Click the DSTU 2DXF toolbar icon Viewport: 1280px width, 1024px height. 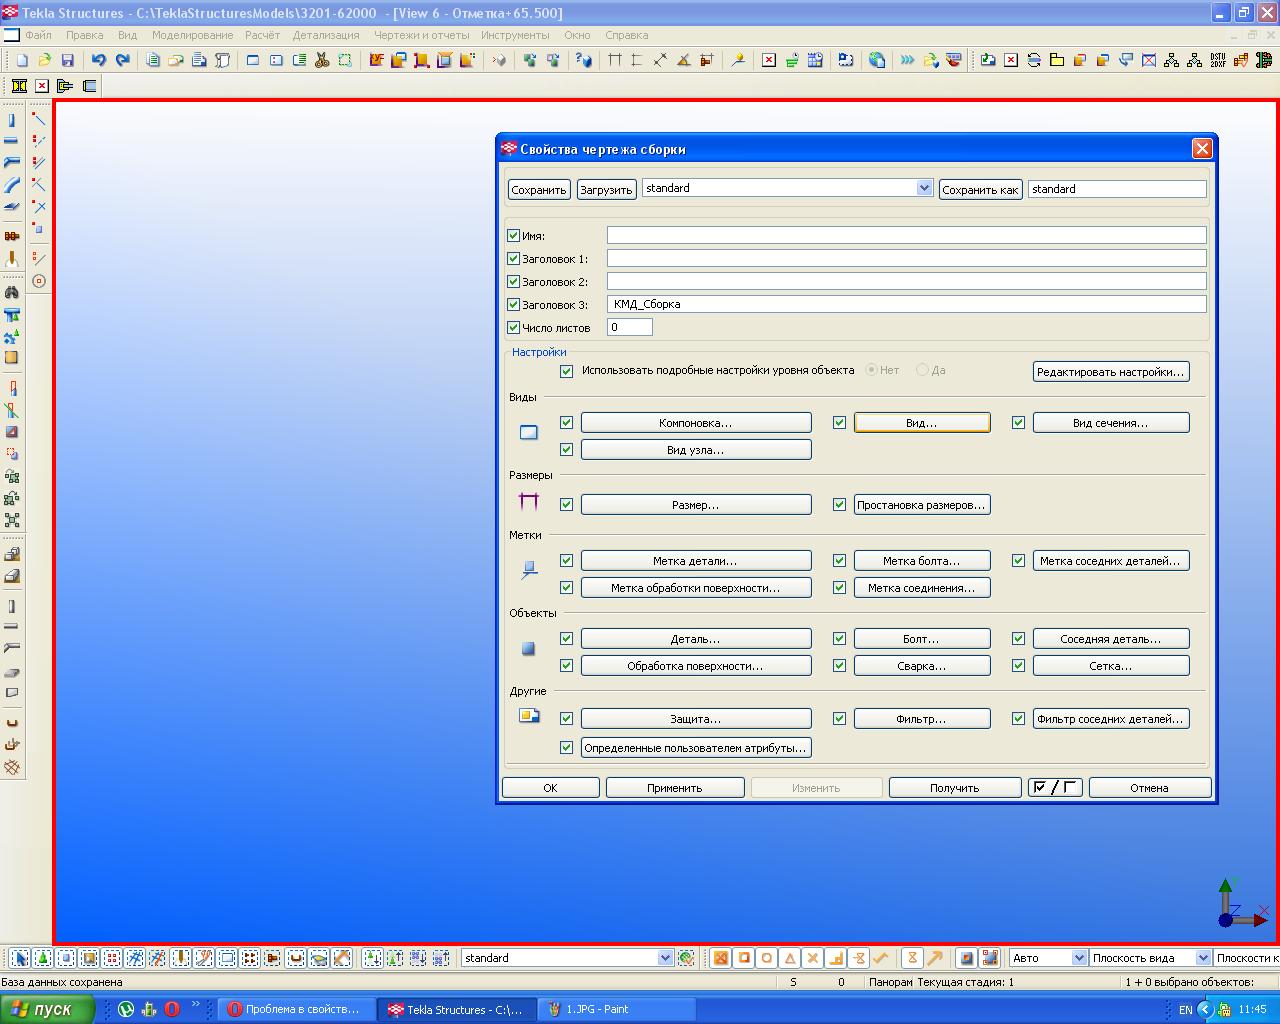coord(1218,60)
